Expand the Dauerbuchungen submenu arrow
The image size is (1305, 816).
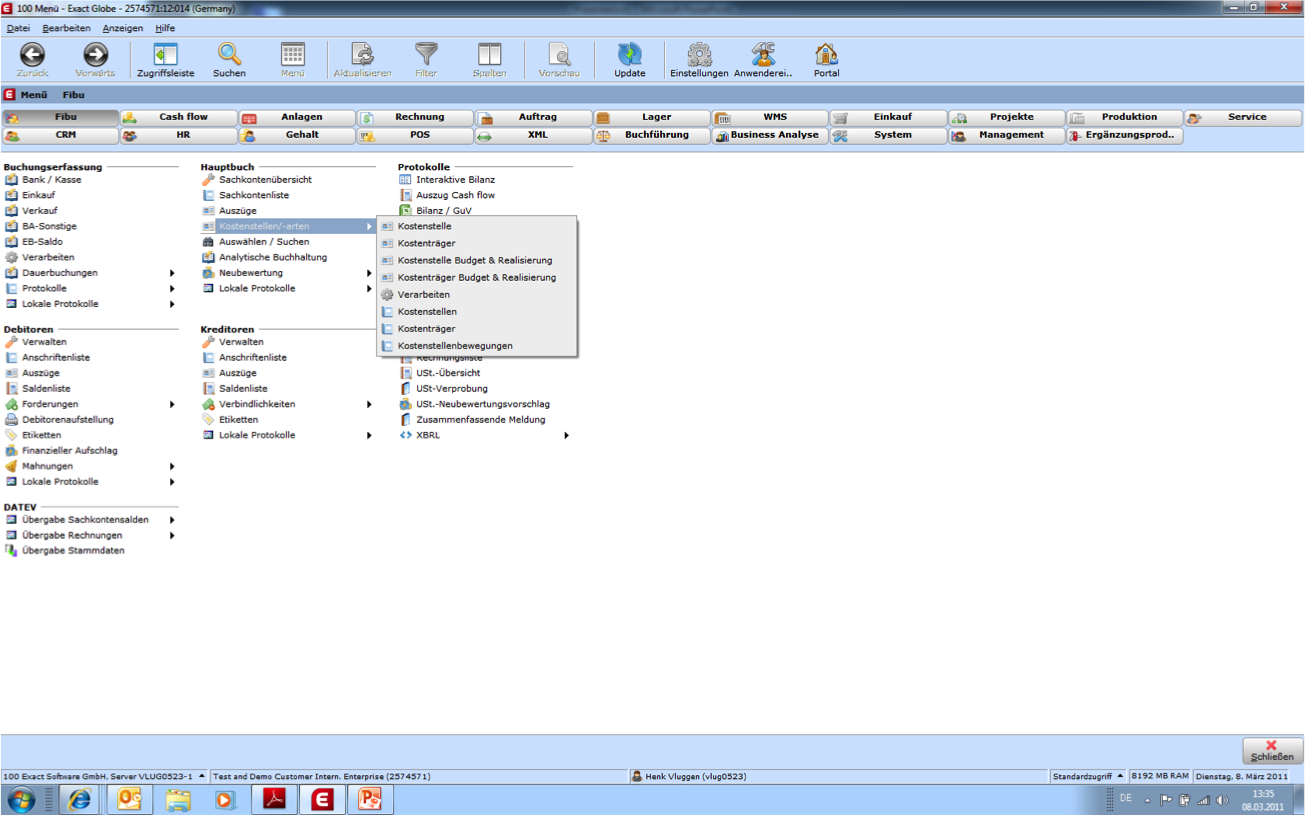(x=172, y=273)
